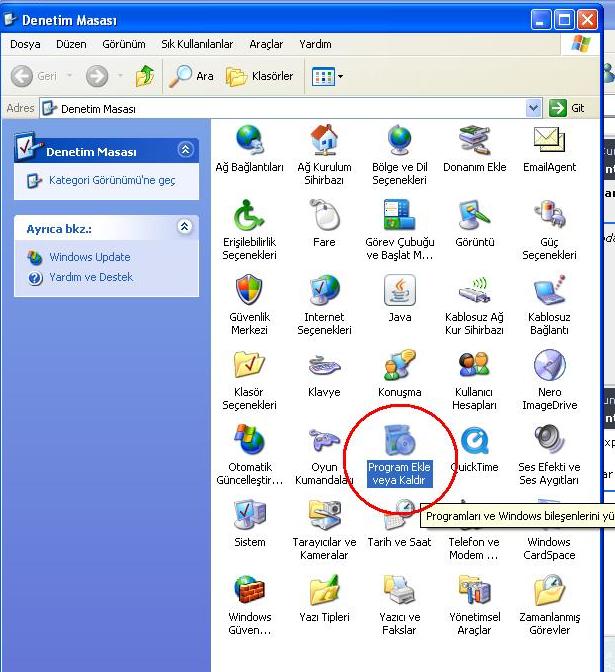Toggle the Klasörler folders pane button
This screenshot has height=672, width=615.
click(260, 76)
